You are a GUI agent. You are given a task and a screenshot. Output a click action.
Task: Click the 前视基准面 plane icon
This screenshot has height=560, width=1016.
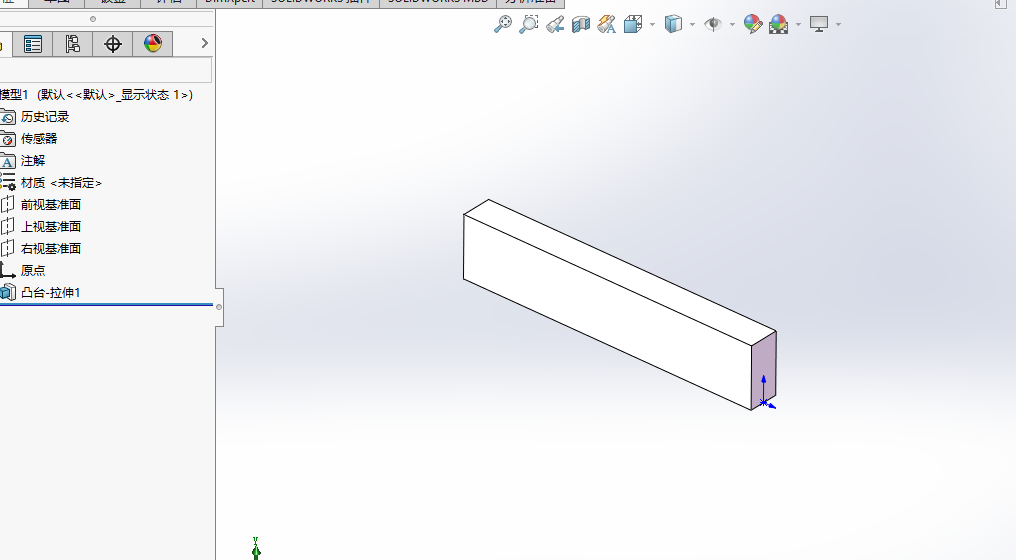7,205
